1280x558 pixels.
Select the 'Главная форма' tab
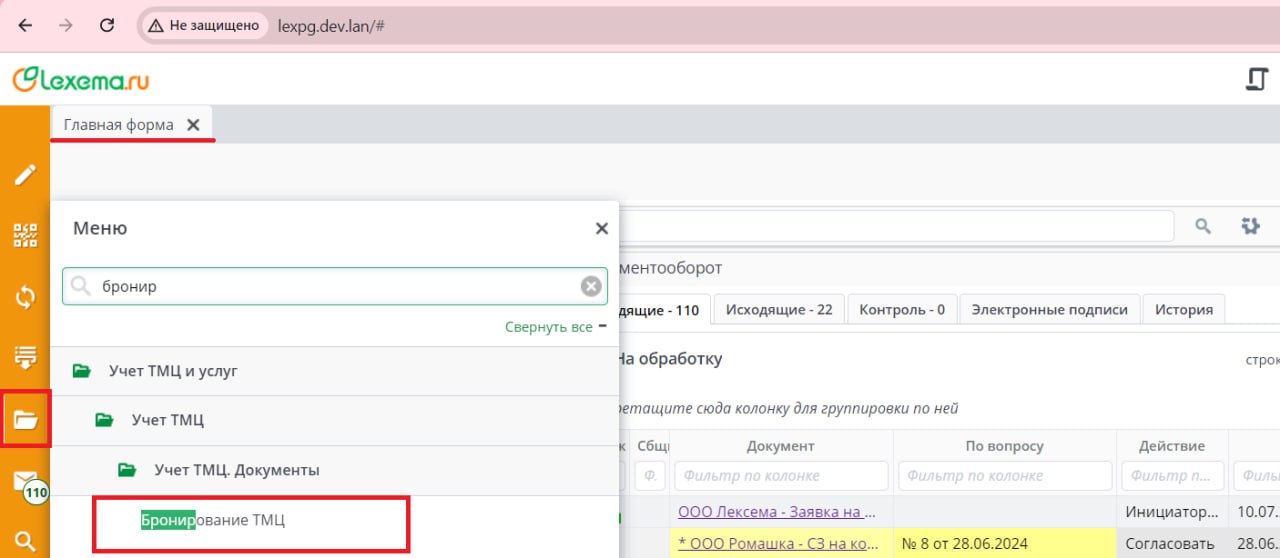click(x=118, y=125)
